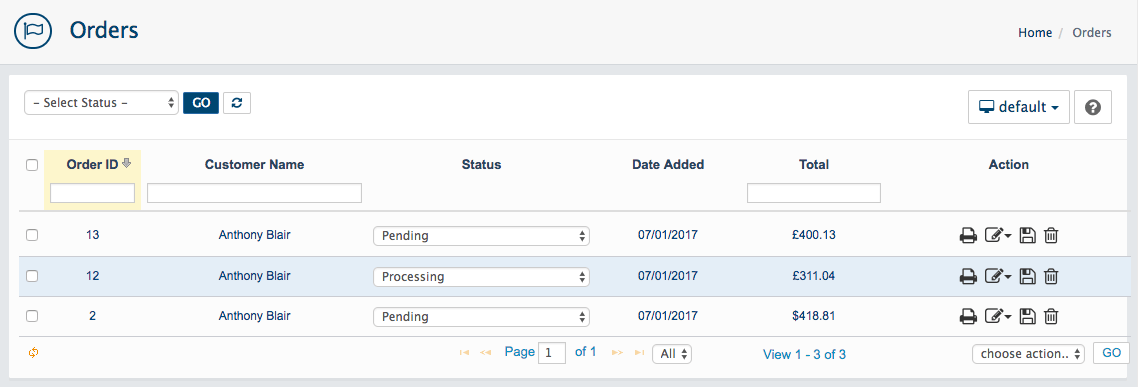Click GO button next to choose action
This screenshot has height=387, width=1138.
coord(1111,354)
